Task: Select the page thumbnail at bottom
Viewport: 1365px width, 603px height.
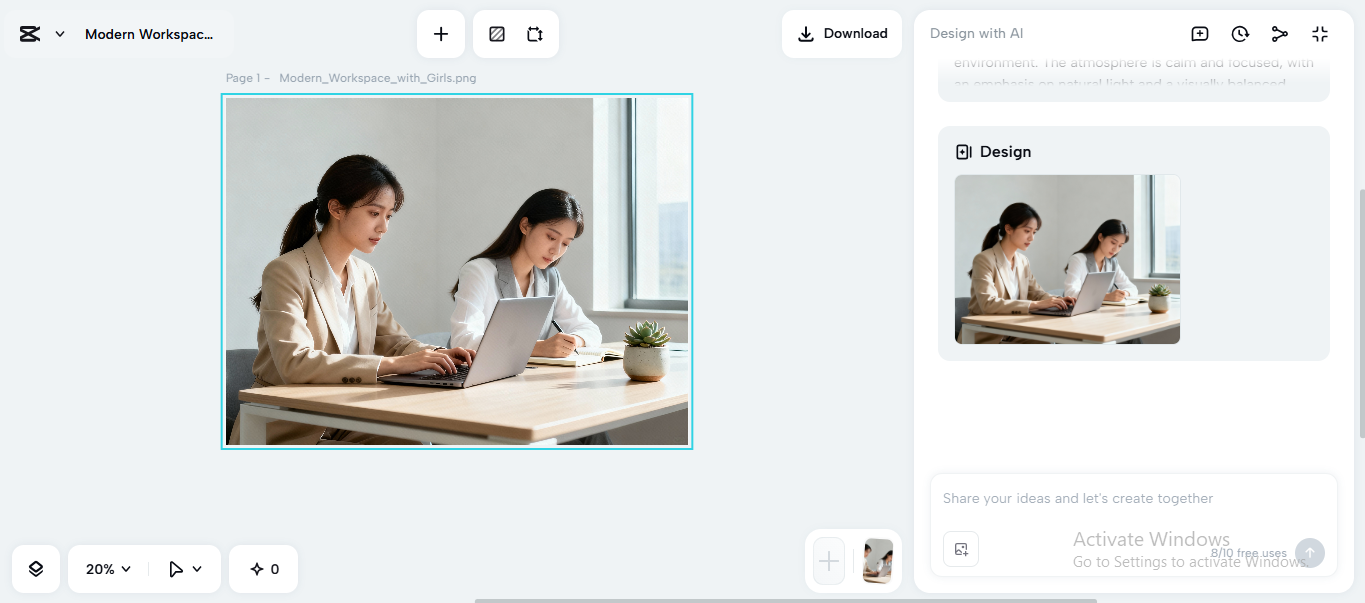Action: click(x=878, y=561)
